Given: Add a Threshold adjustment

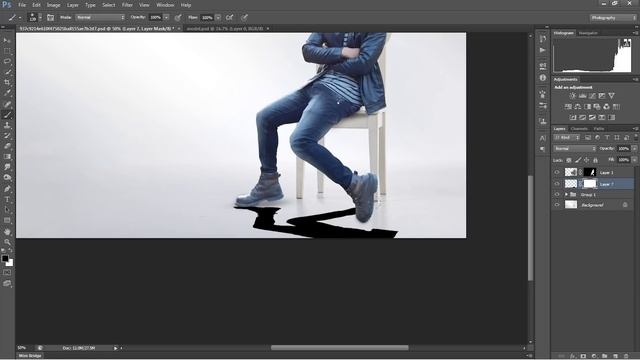Looking at the screenshot, I should (x=592, y=118).
